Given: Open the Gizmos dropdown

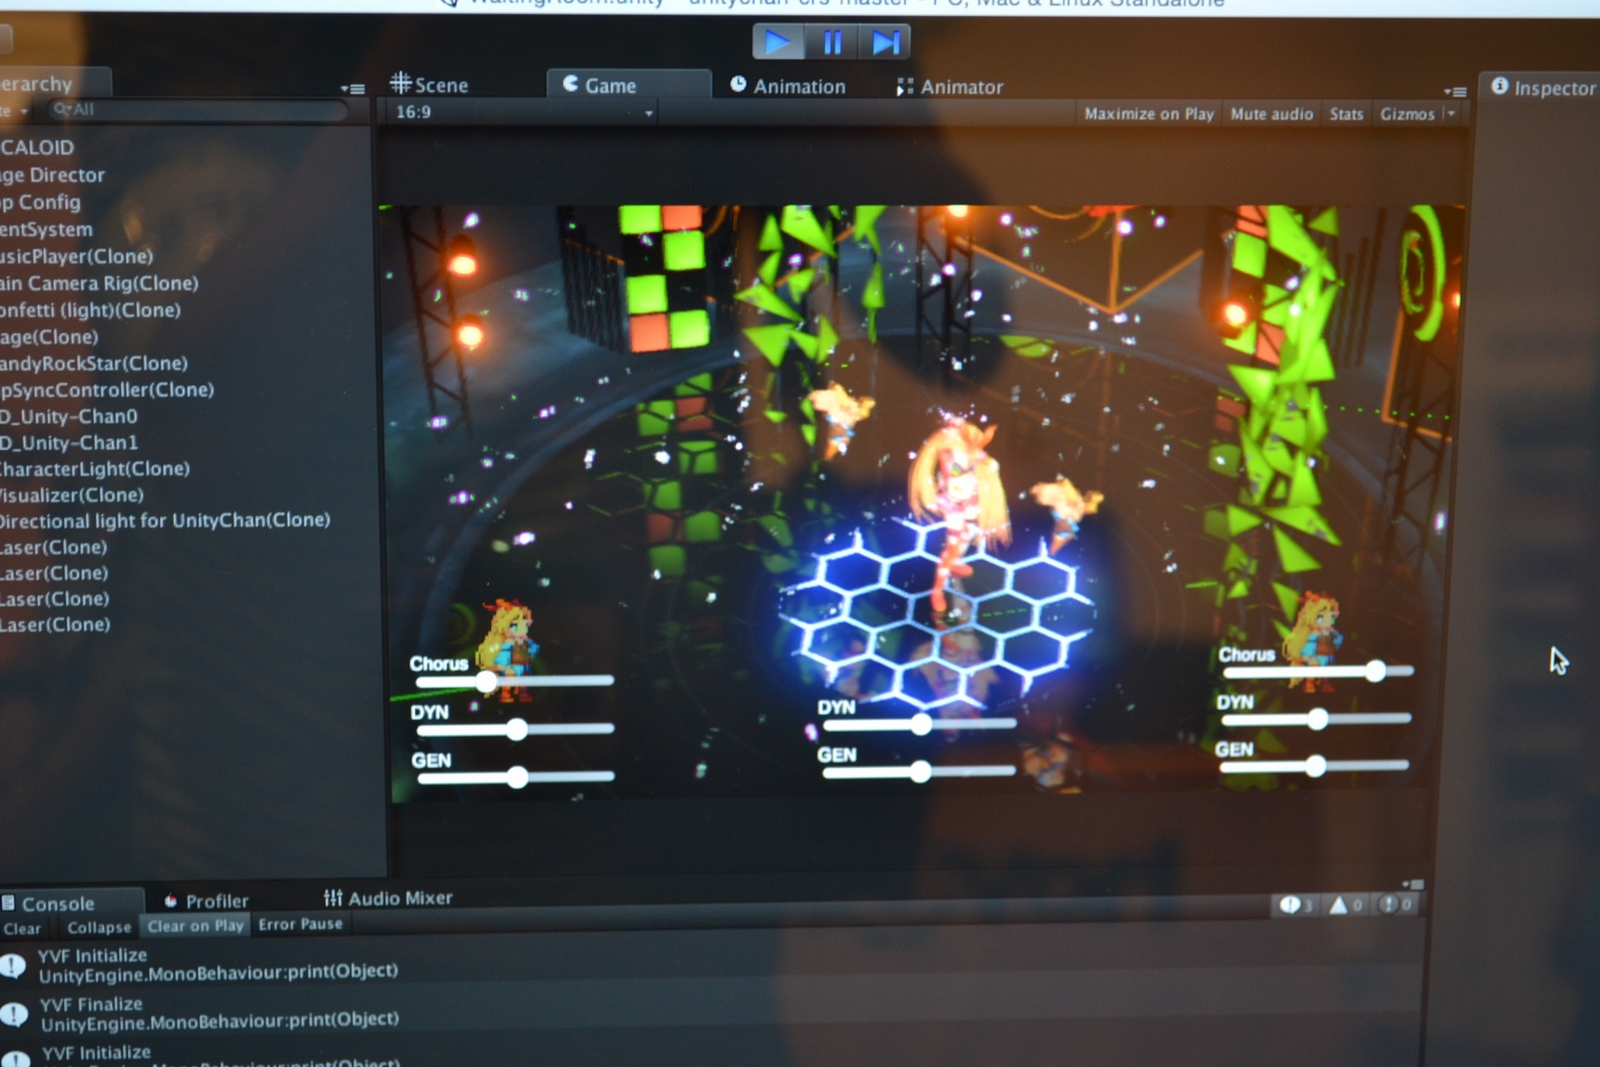Looking at the screenshot, I should (1416, 114).
